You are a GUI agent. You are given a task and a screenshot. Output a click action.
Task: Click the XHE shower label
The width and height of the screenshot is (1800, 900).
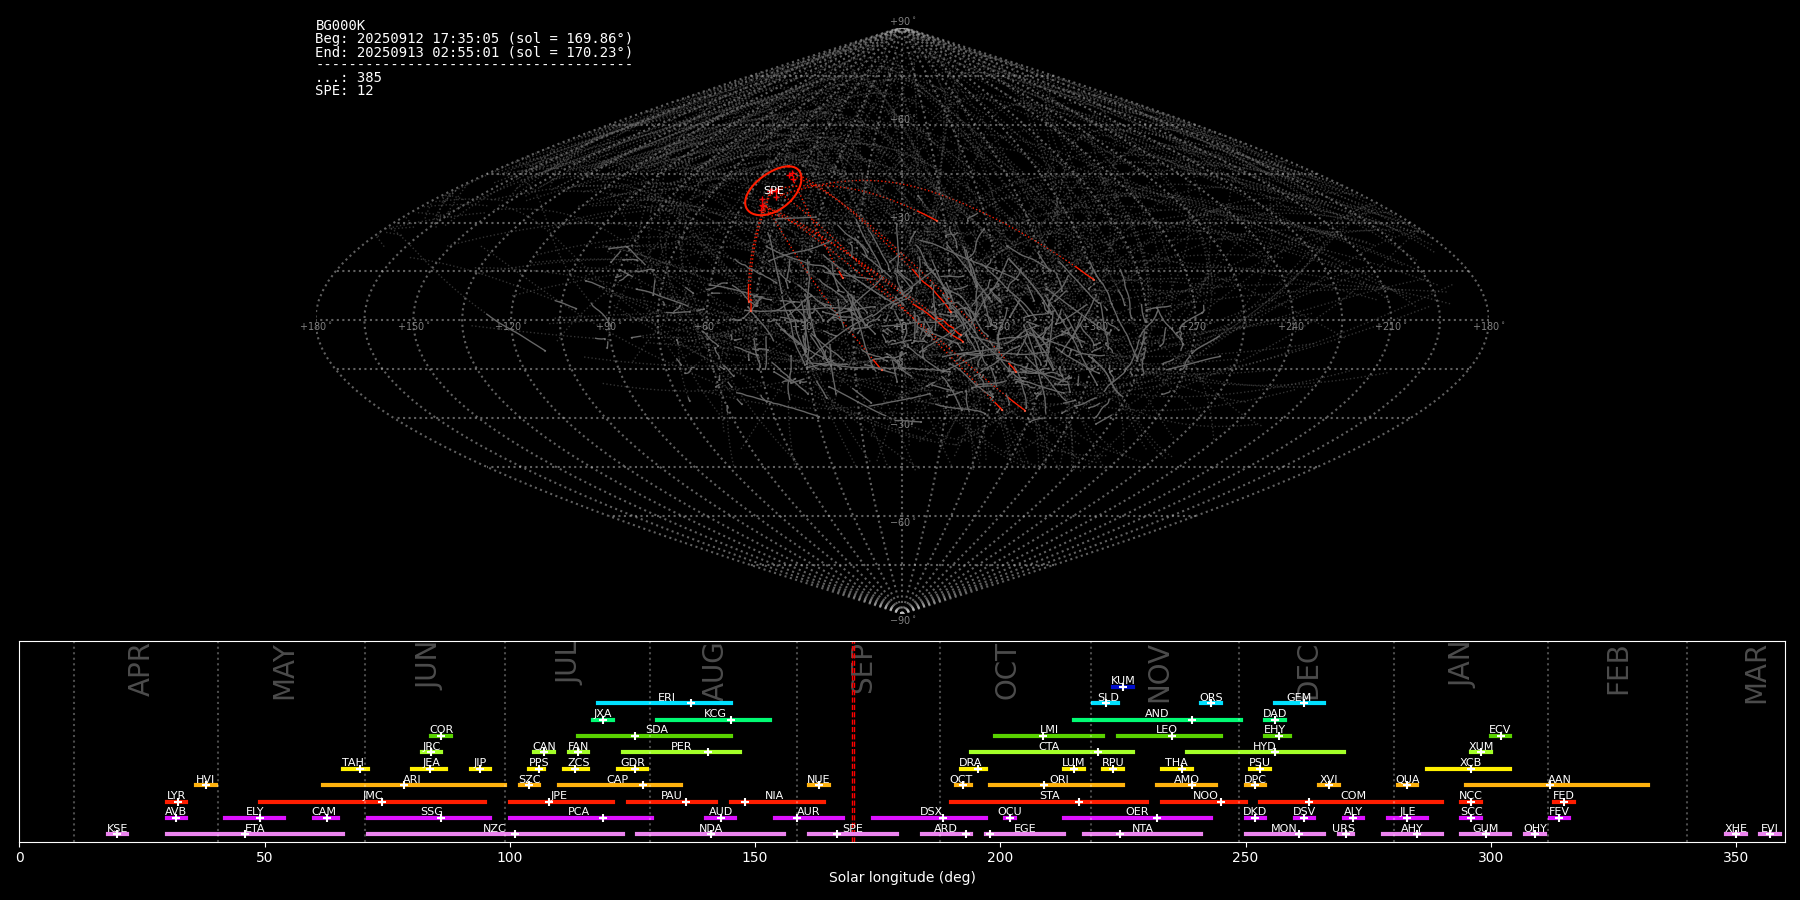coord(1736,829)
